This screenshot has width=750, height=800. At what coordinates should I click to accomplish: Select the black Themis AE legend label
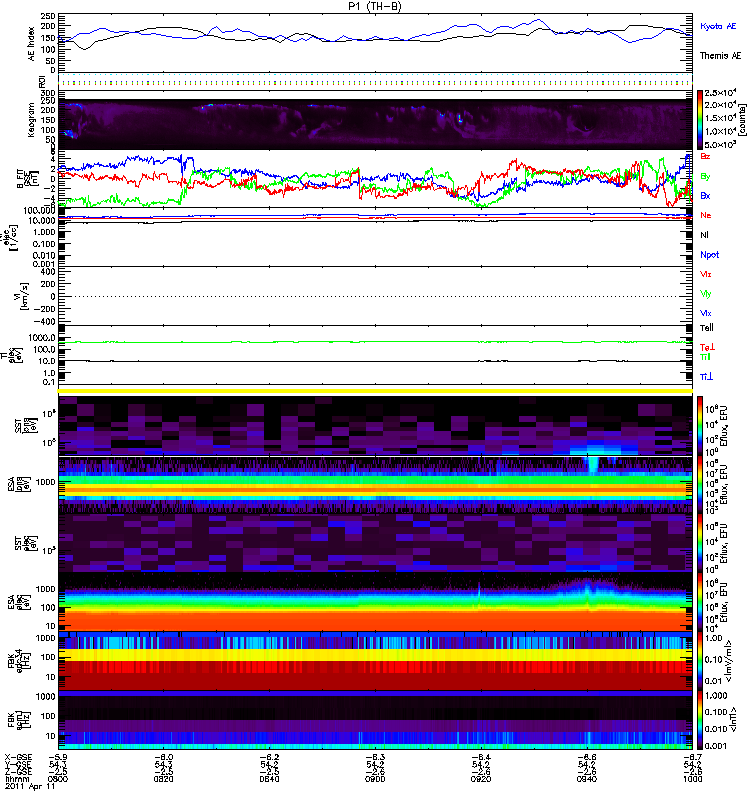[720, 56]
